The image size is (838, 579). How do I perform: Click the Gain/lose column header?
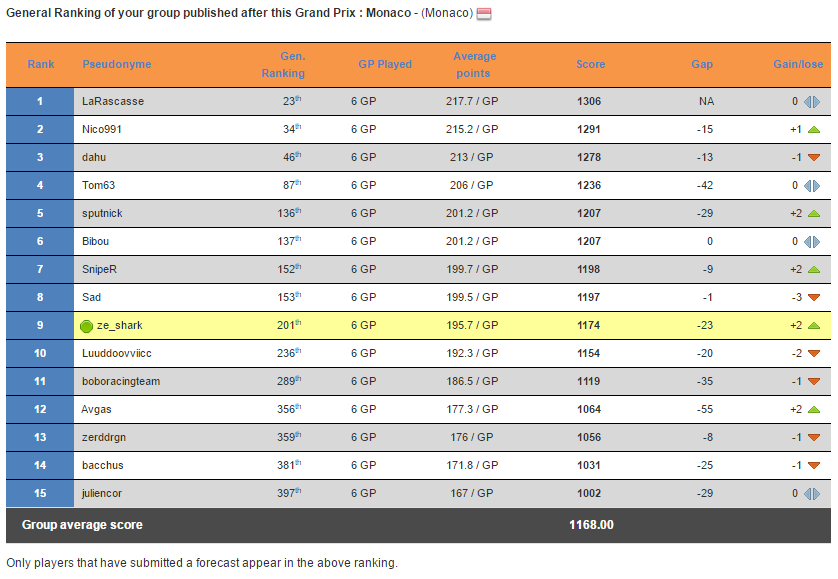[798, 64]
